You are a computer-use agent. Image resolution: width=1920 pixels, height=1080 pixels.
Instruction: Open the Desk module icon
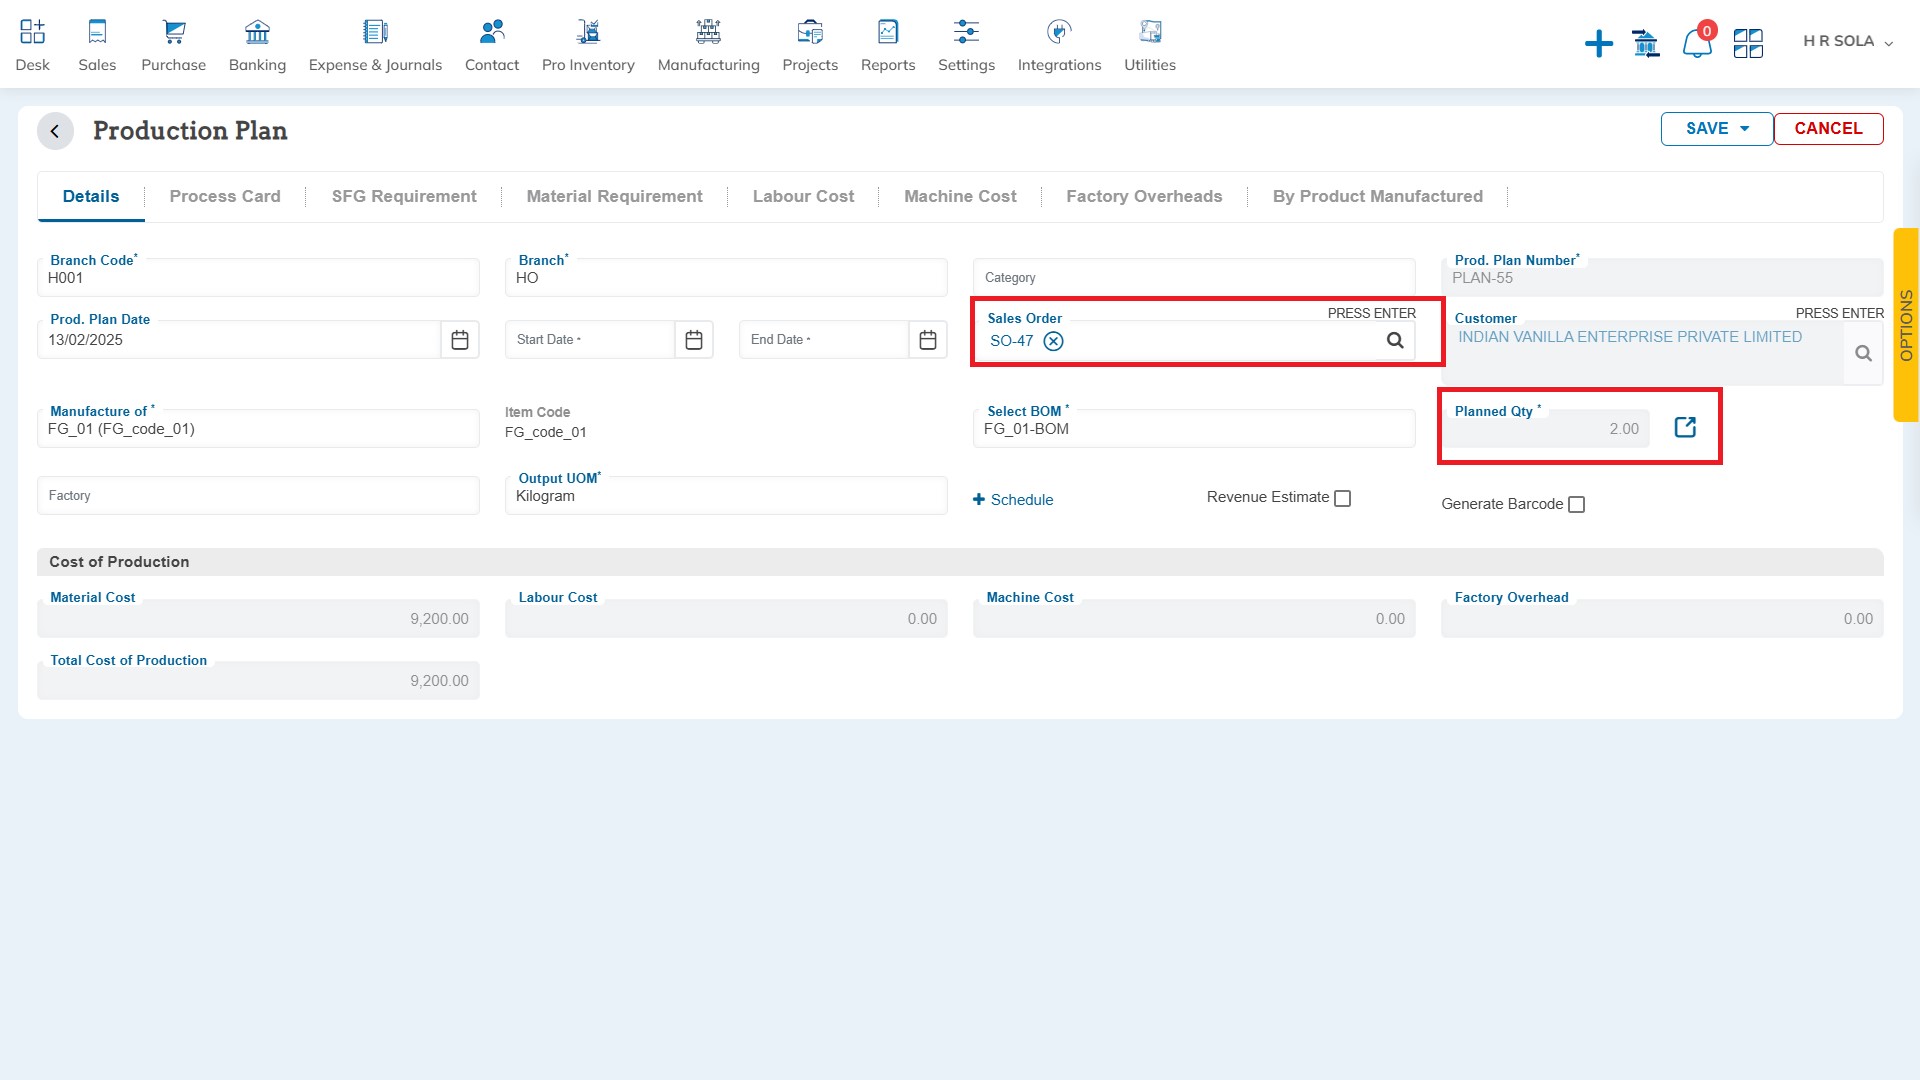32,45
